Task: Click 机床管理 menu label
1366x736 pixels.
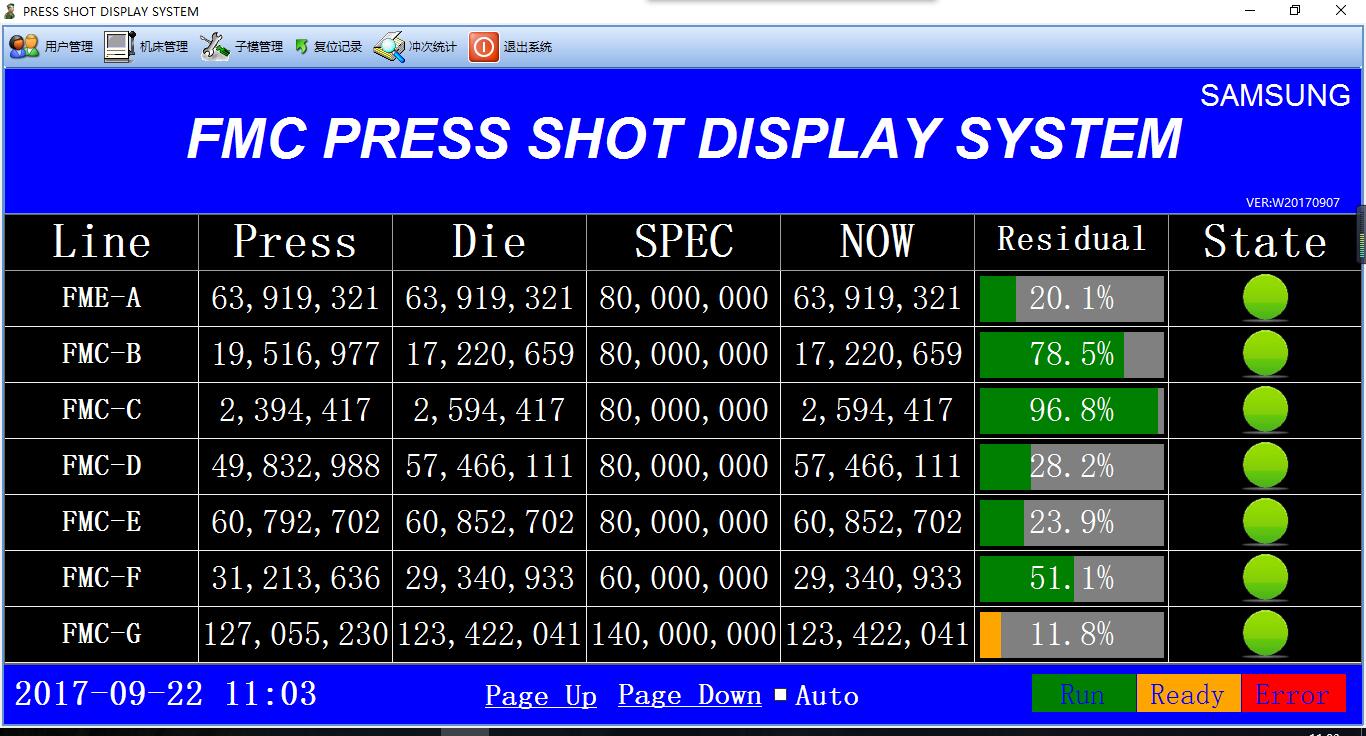Action: coord(164,47)
